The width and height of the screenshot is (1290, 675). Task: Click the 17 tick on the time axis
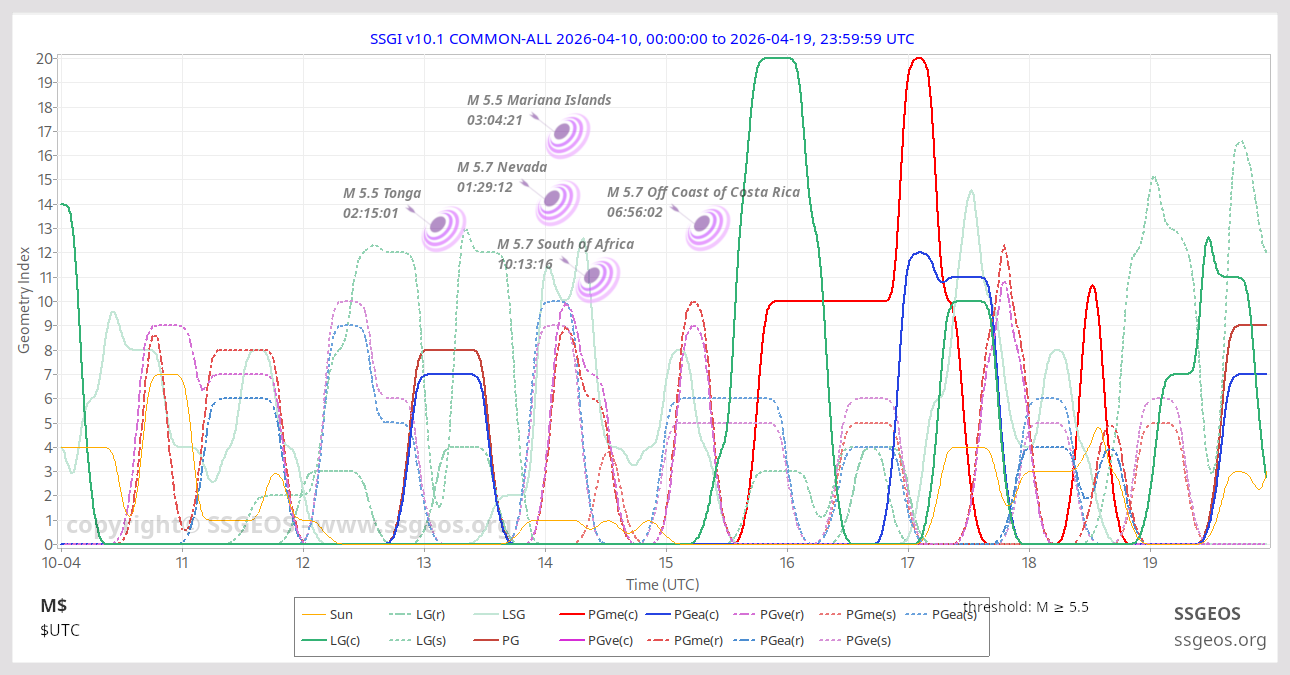point(908,563)
